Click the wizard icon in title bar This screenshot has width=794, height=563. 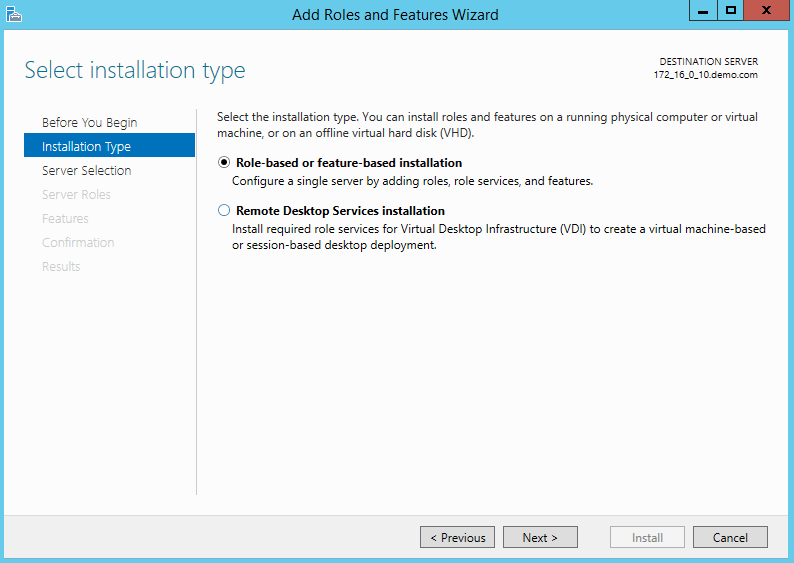tap(14, 13)
